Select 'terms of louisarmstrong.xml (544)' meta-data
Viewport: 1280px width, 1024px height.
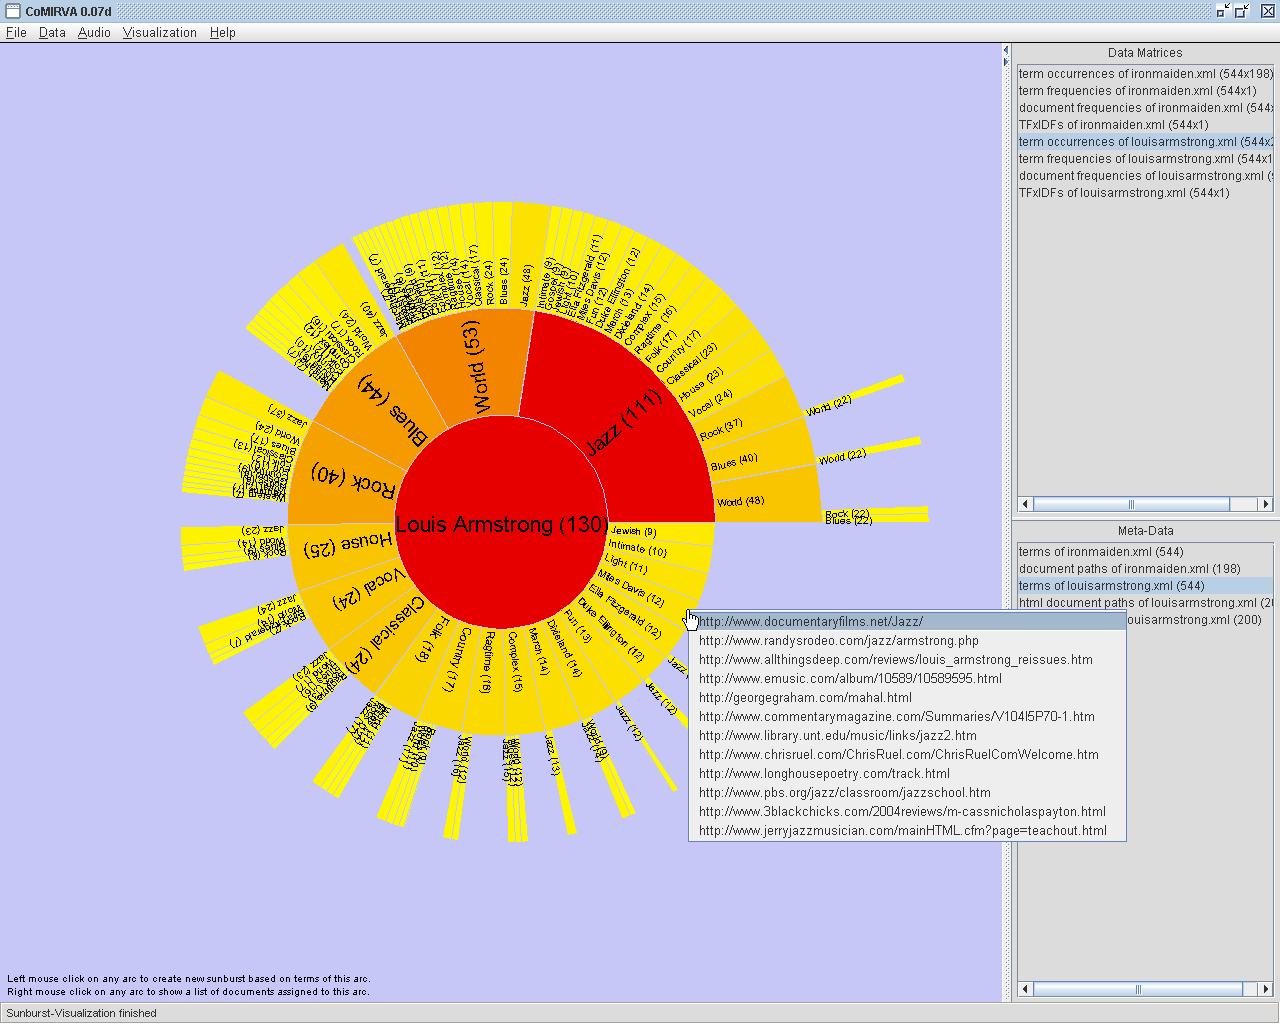coord(1145,585)
